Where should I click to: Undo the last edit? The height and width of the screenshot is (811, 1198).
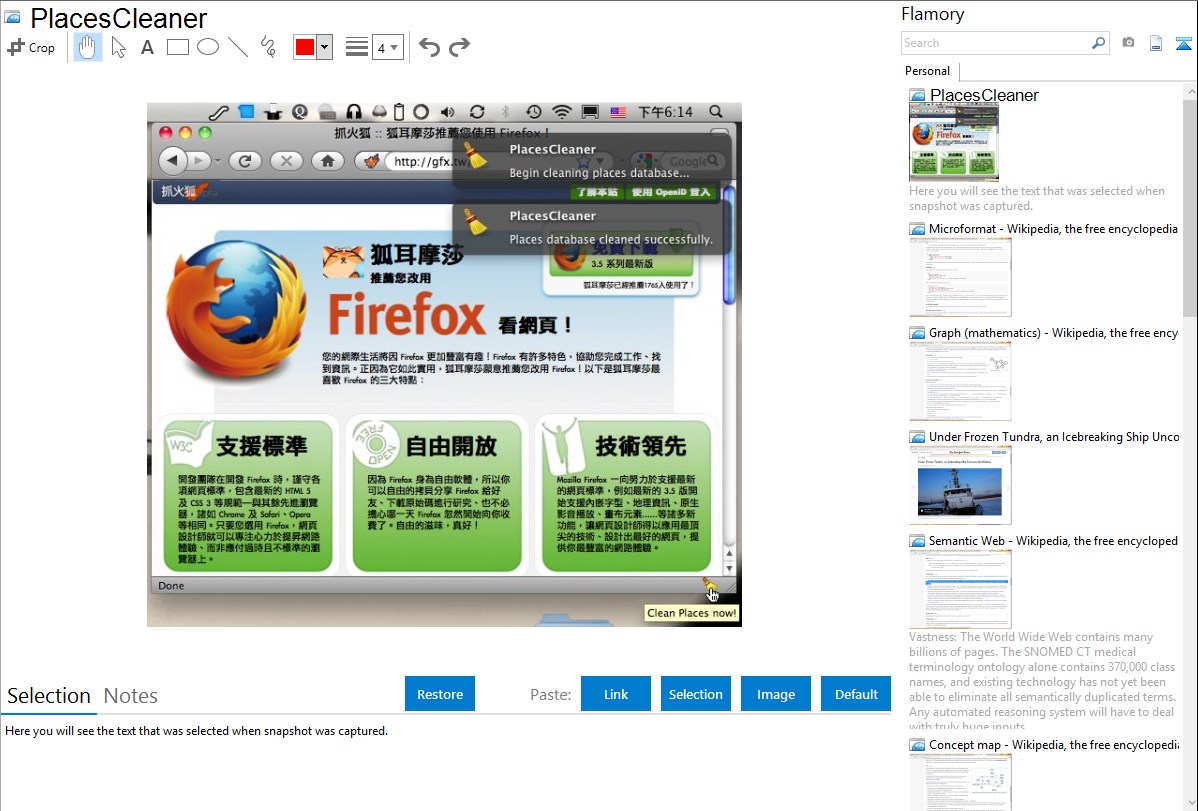coord(429,47)
